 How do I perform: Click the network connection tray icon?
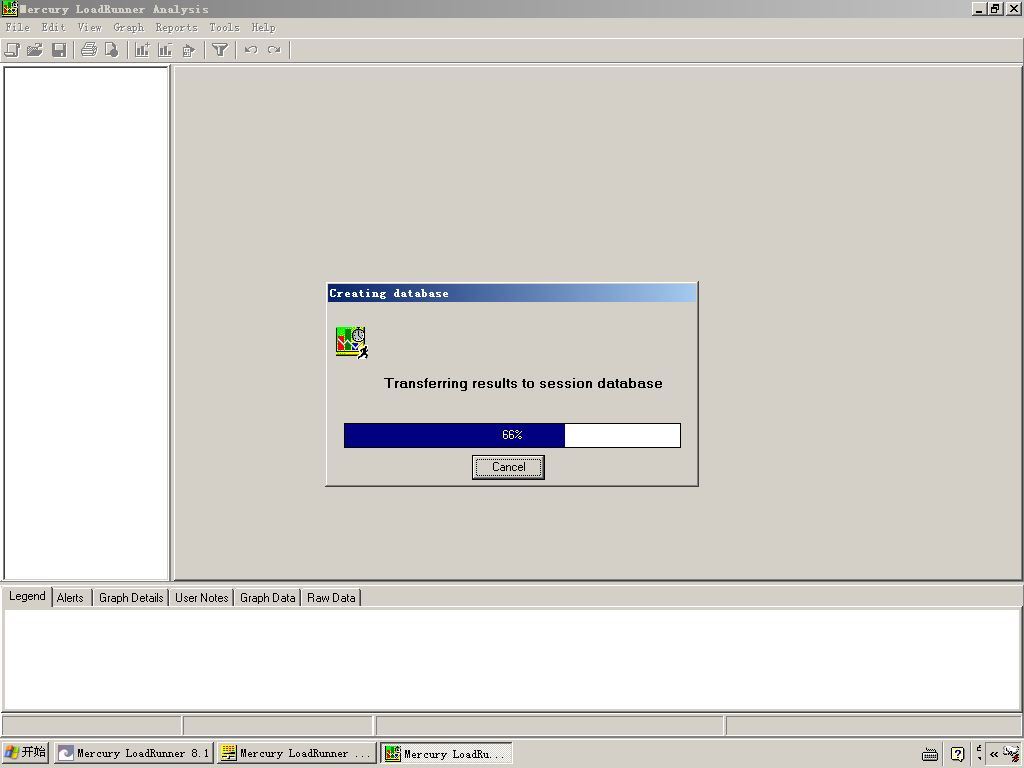pos(1011,753)
